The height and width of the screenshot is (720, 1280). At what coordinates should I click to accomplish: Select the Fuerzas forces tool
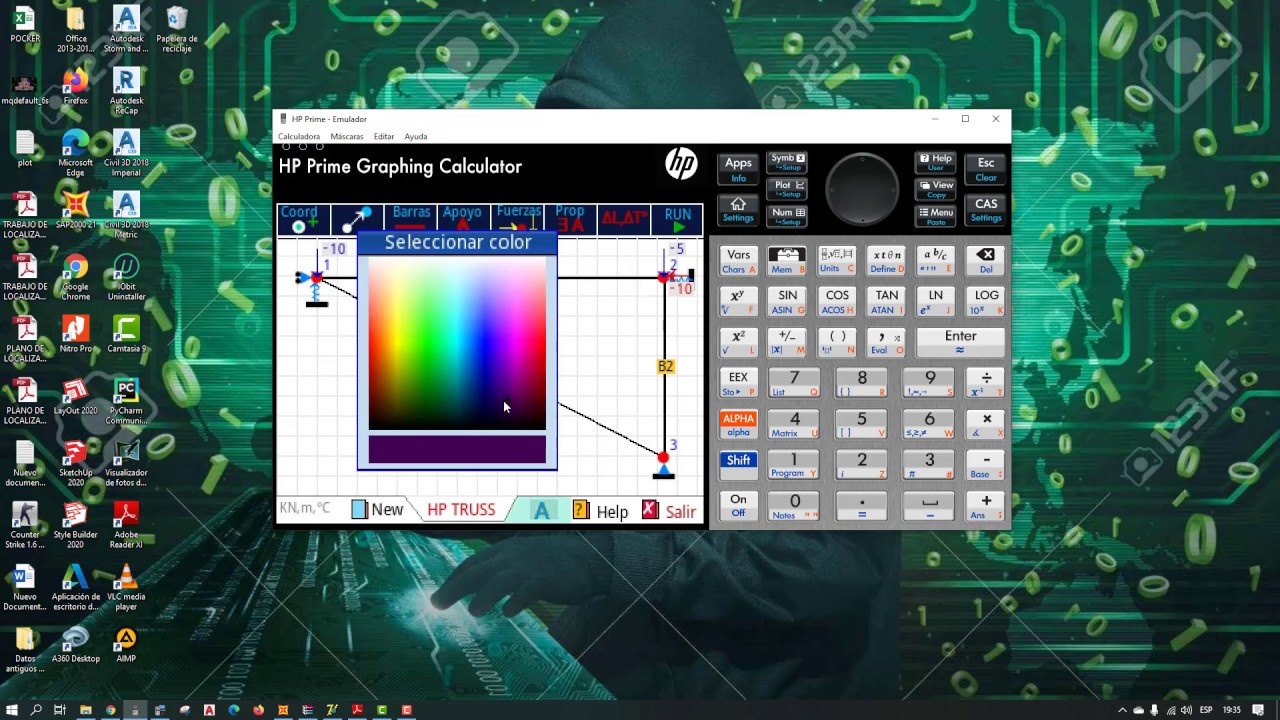click(518, 219)
